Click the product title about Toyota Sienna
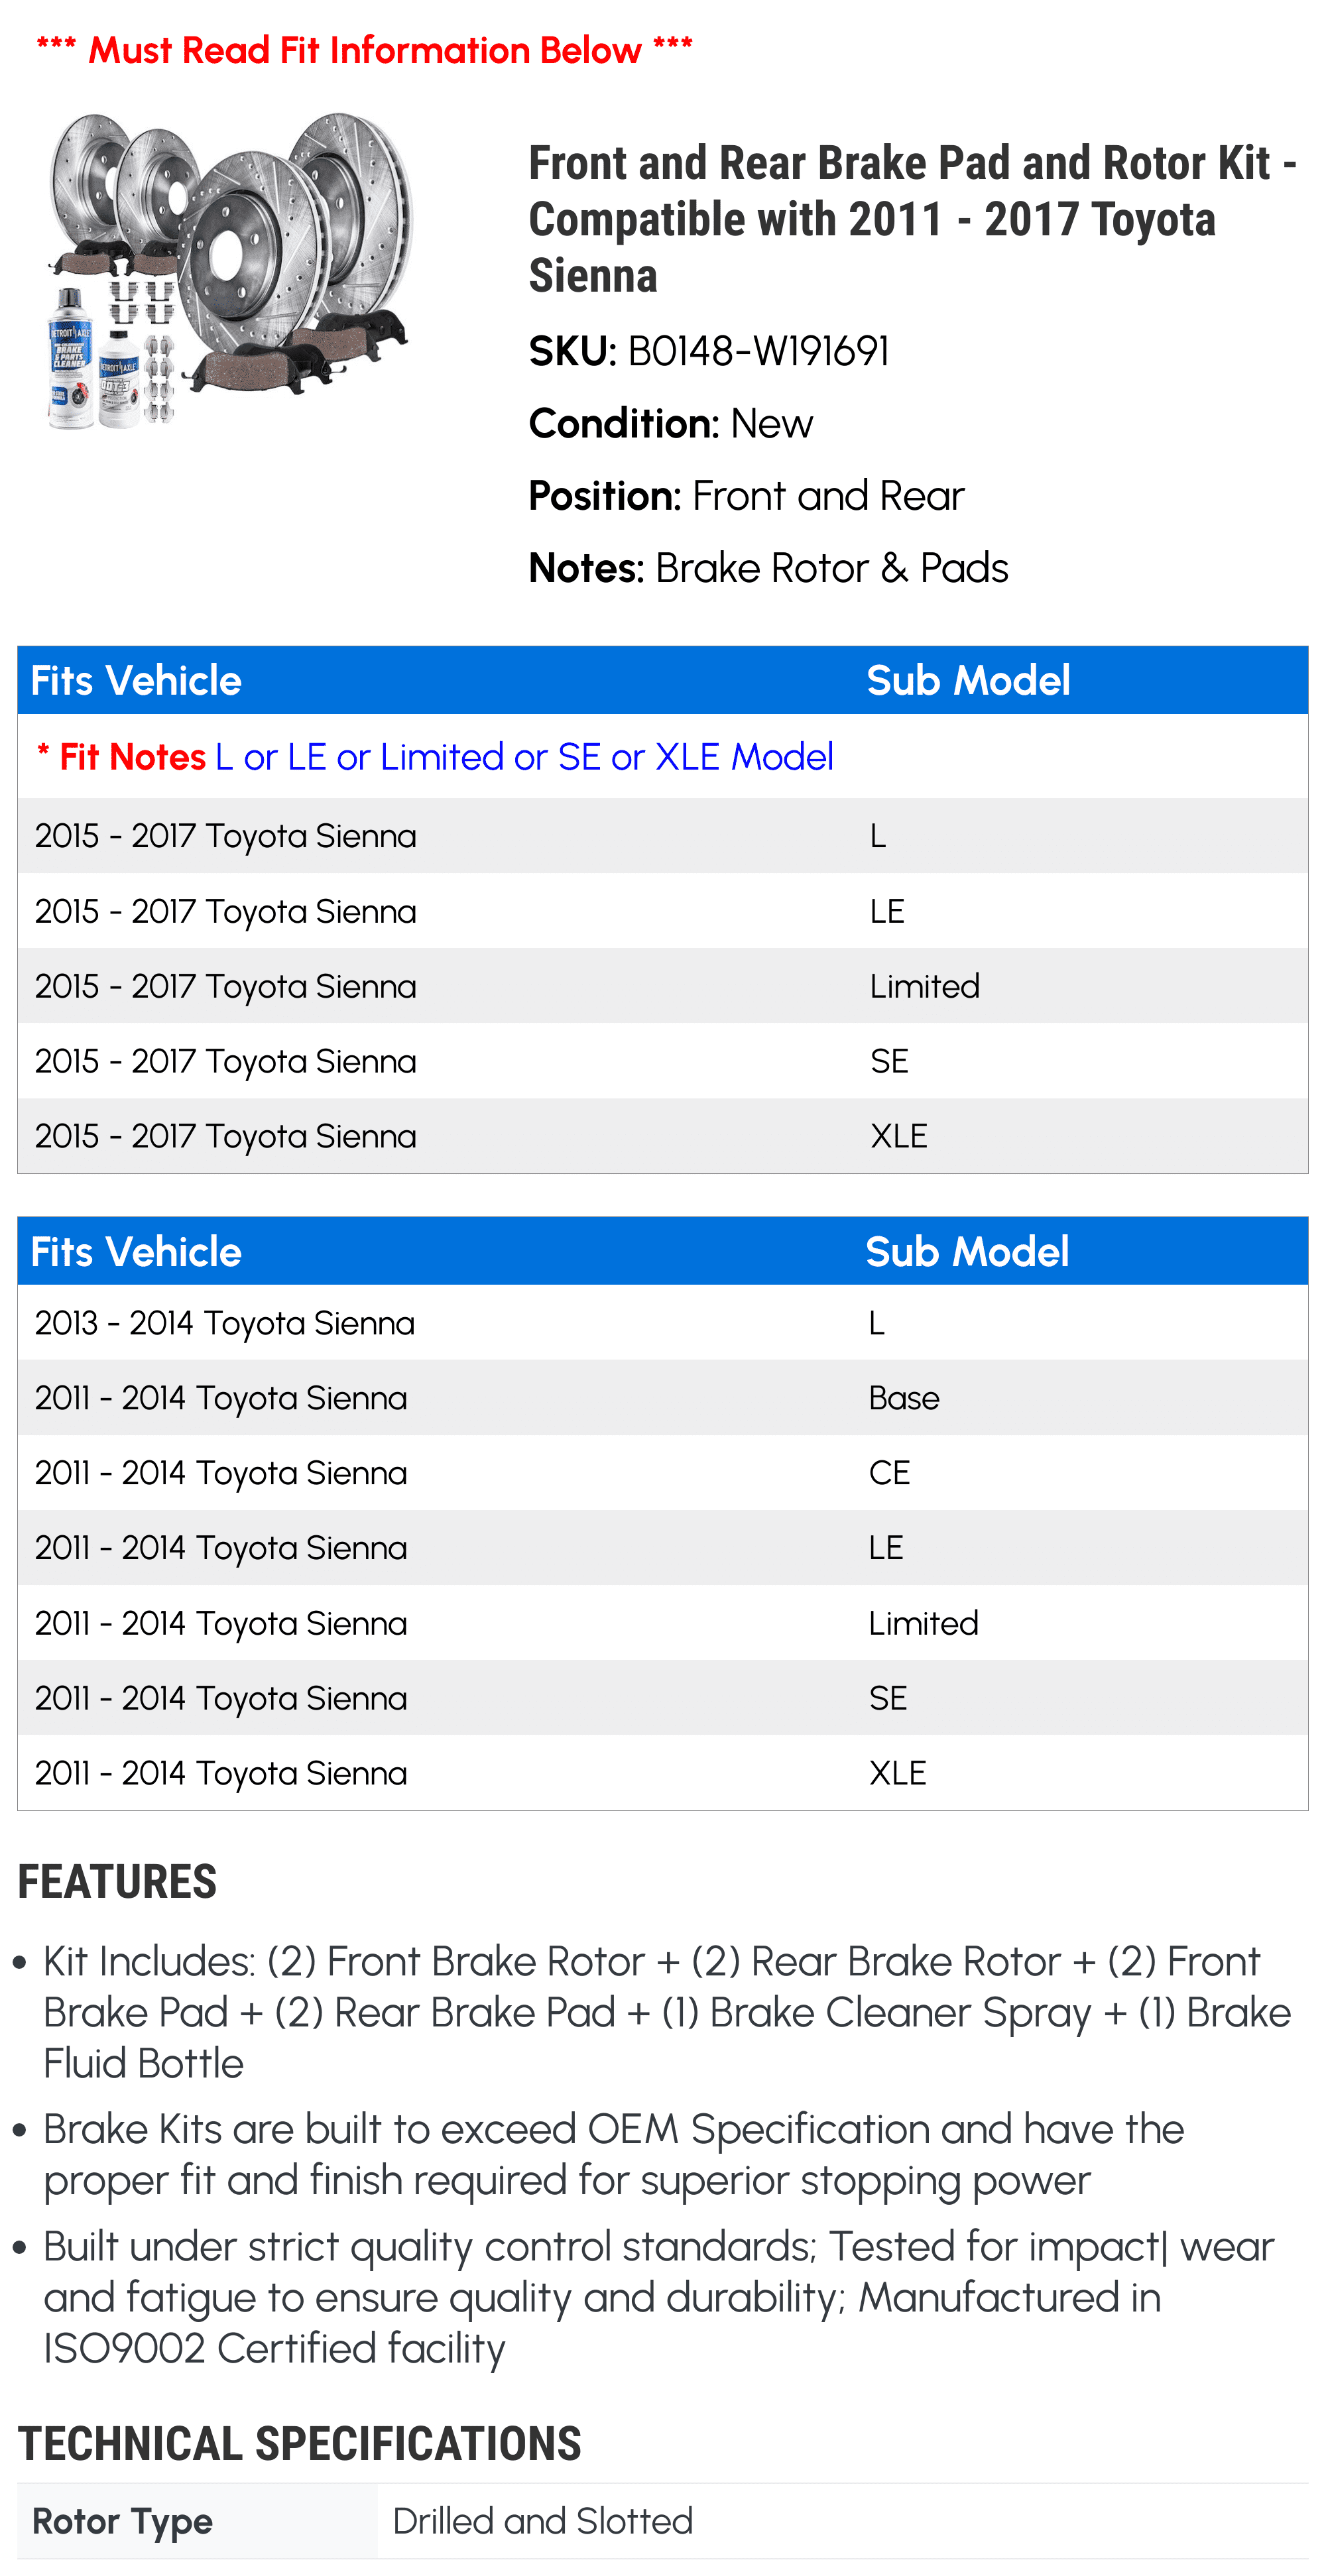The width and height of the screenshot is (1326, 2576). tap(913, 219)
